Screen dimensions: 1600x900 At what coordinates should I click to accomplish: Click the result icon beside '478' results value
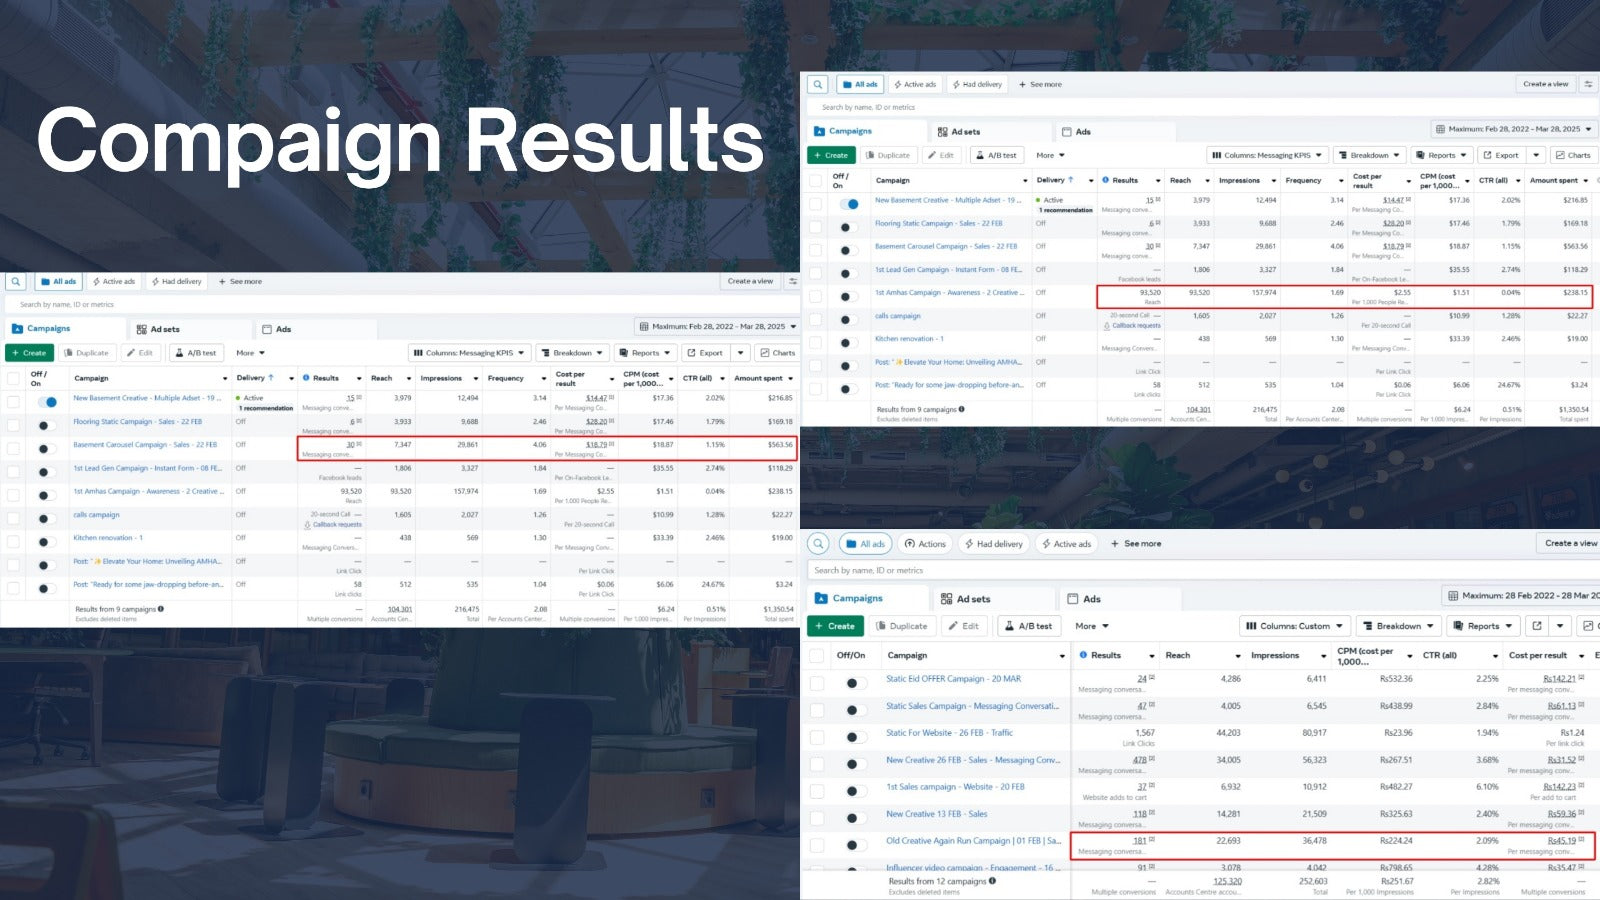point(1152,760)
